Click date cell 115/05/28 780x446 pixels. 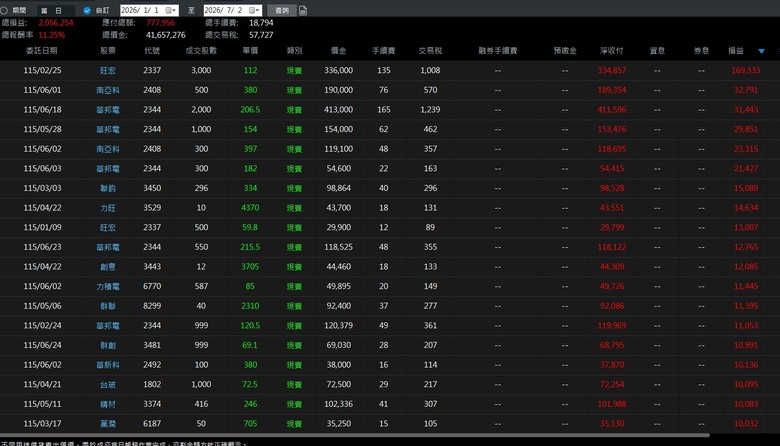(42, 129)
